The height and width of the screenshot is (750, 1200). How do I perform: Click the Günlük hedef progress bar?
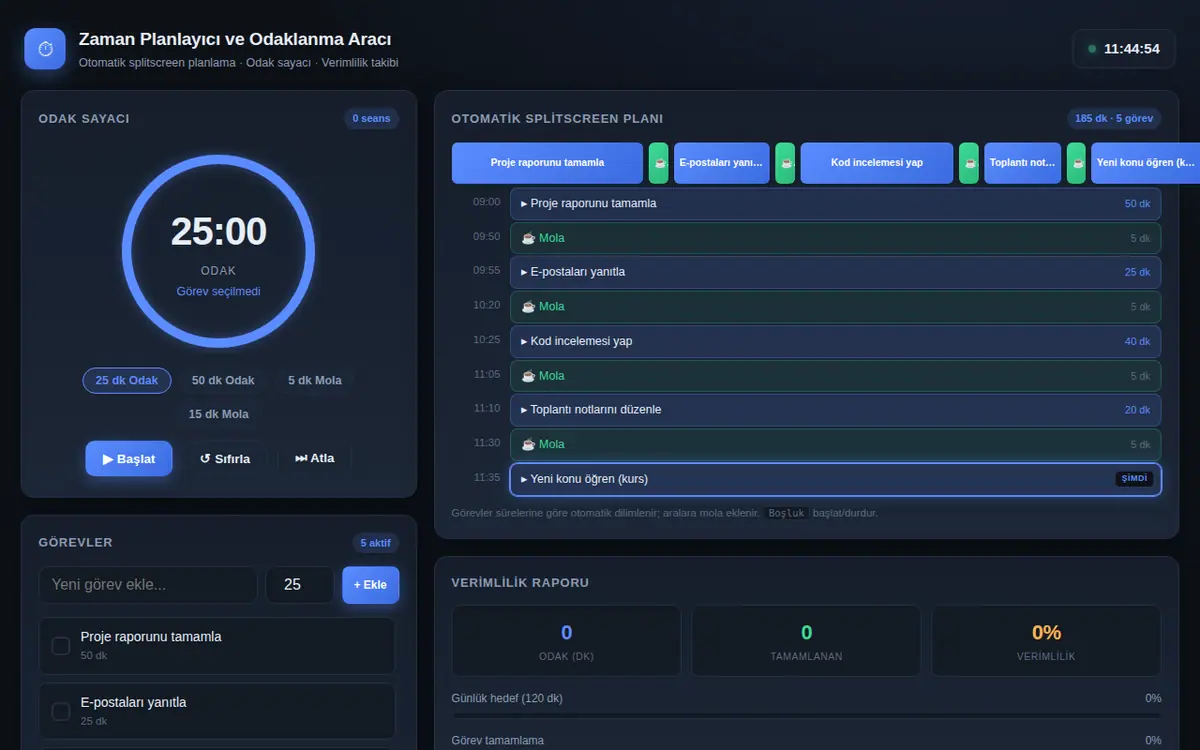coord(806,715)
